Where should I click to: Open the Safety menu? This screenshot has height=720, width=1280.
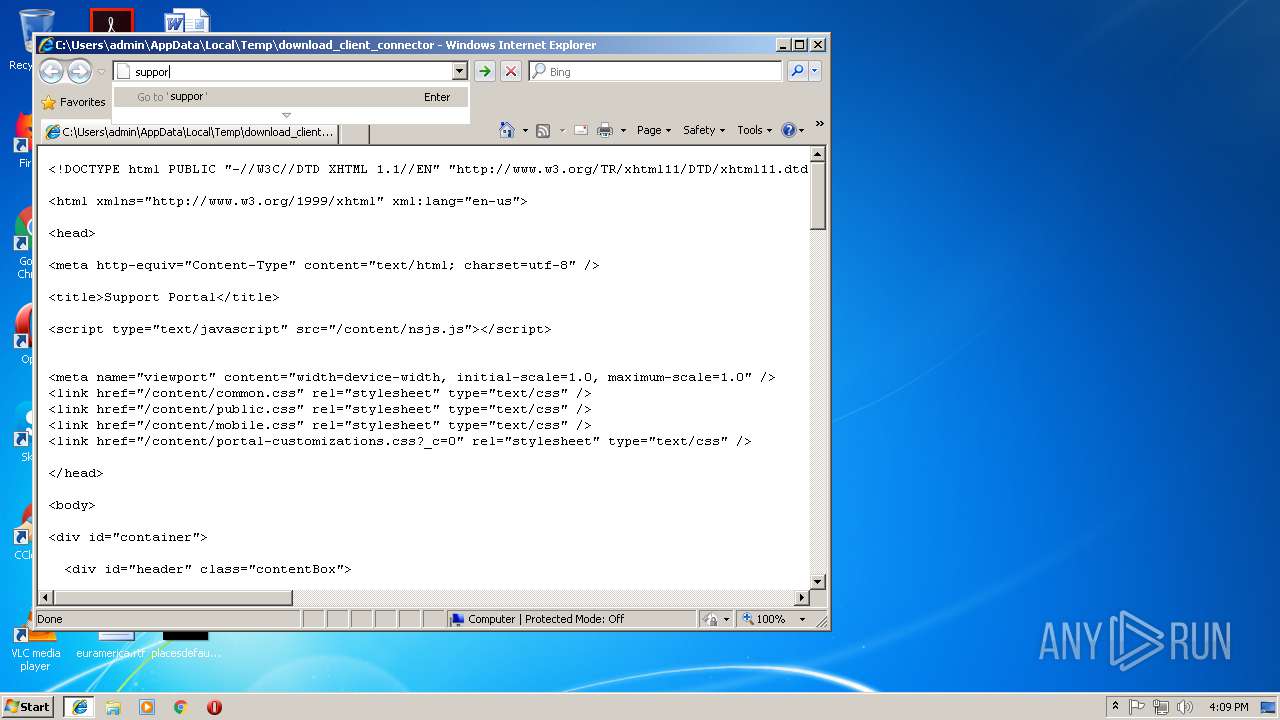(704, 130)
